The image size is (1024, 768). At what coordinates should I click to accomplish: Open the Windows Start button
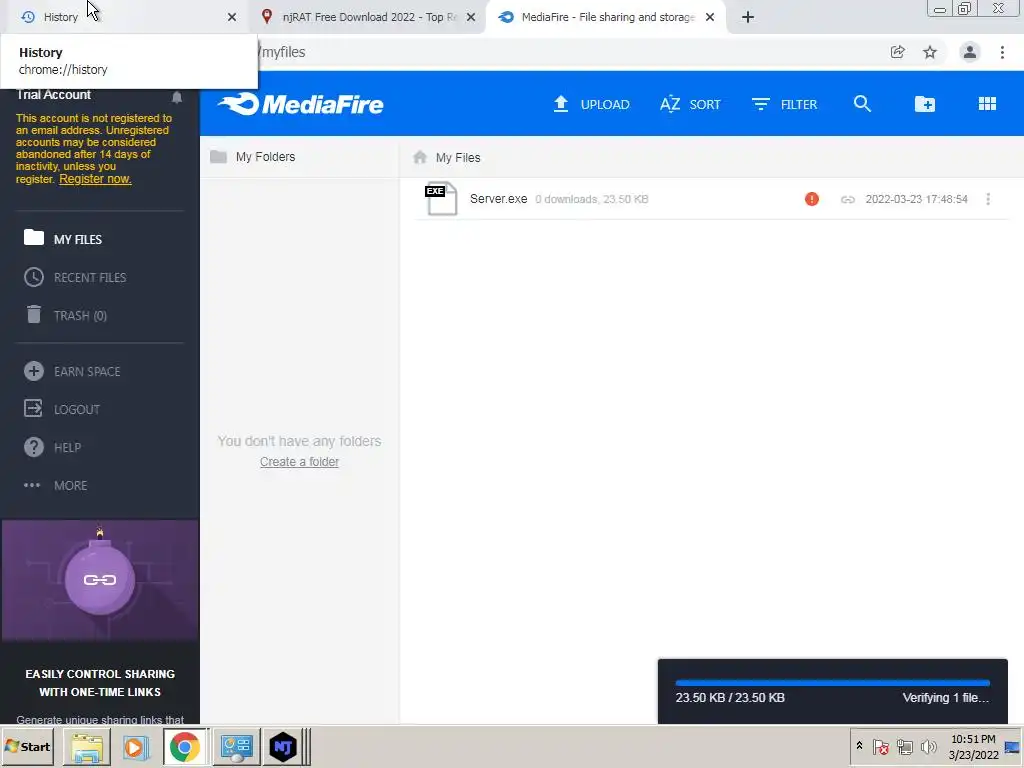coord(27,746)
